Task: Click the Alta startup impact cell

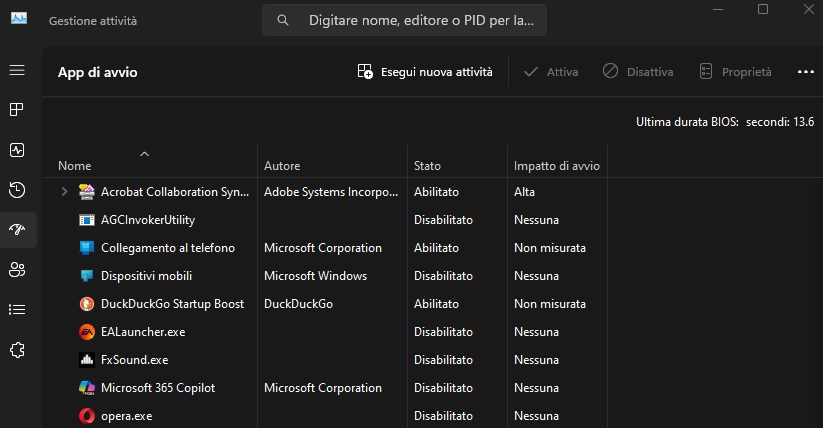Action: 524,192
